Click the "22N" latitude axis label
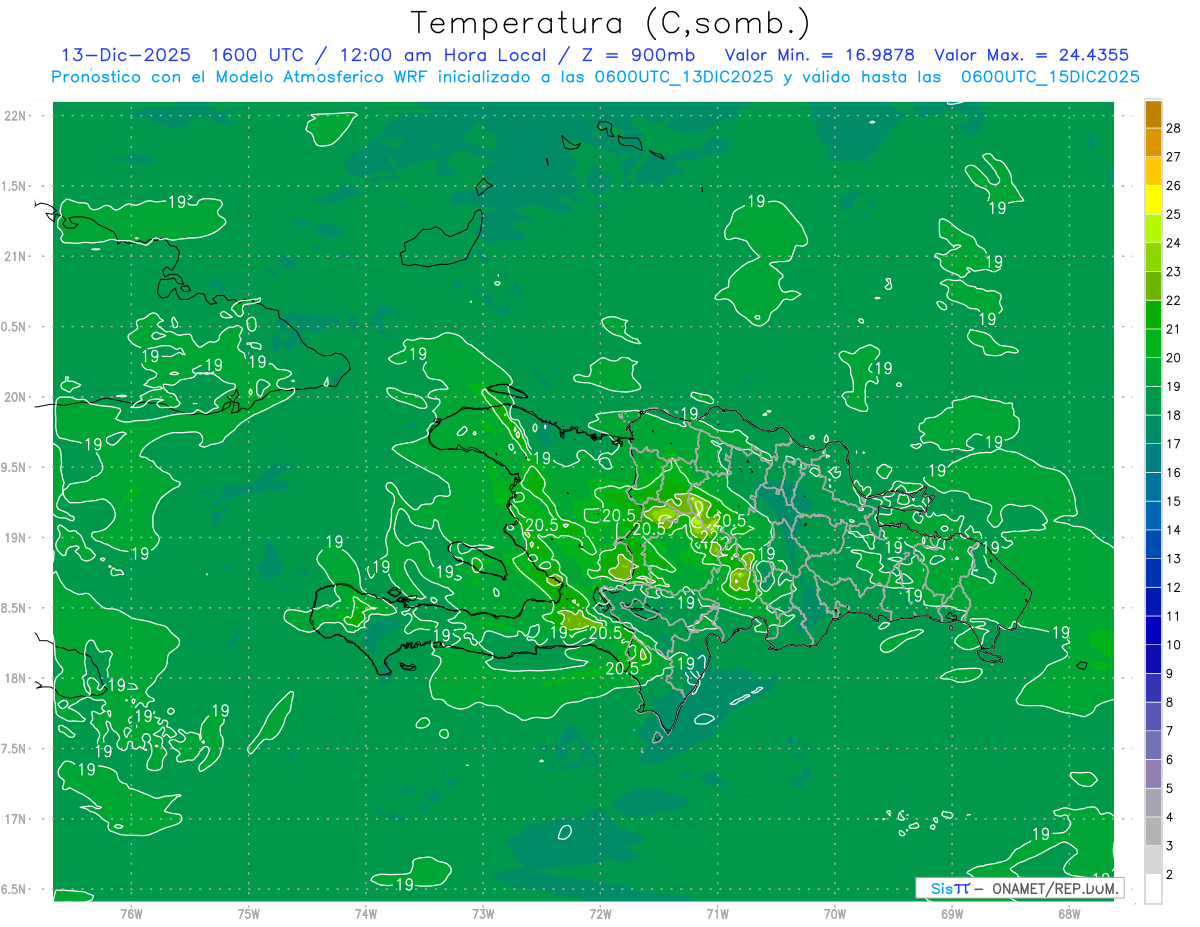 [15, 115]
